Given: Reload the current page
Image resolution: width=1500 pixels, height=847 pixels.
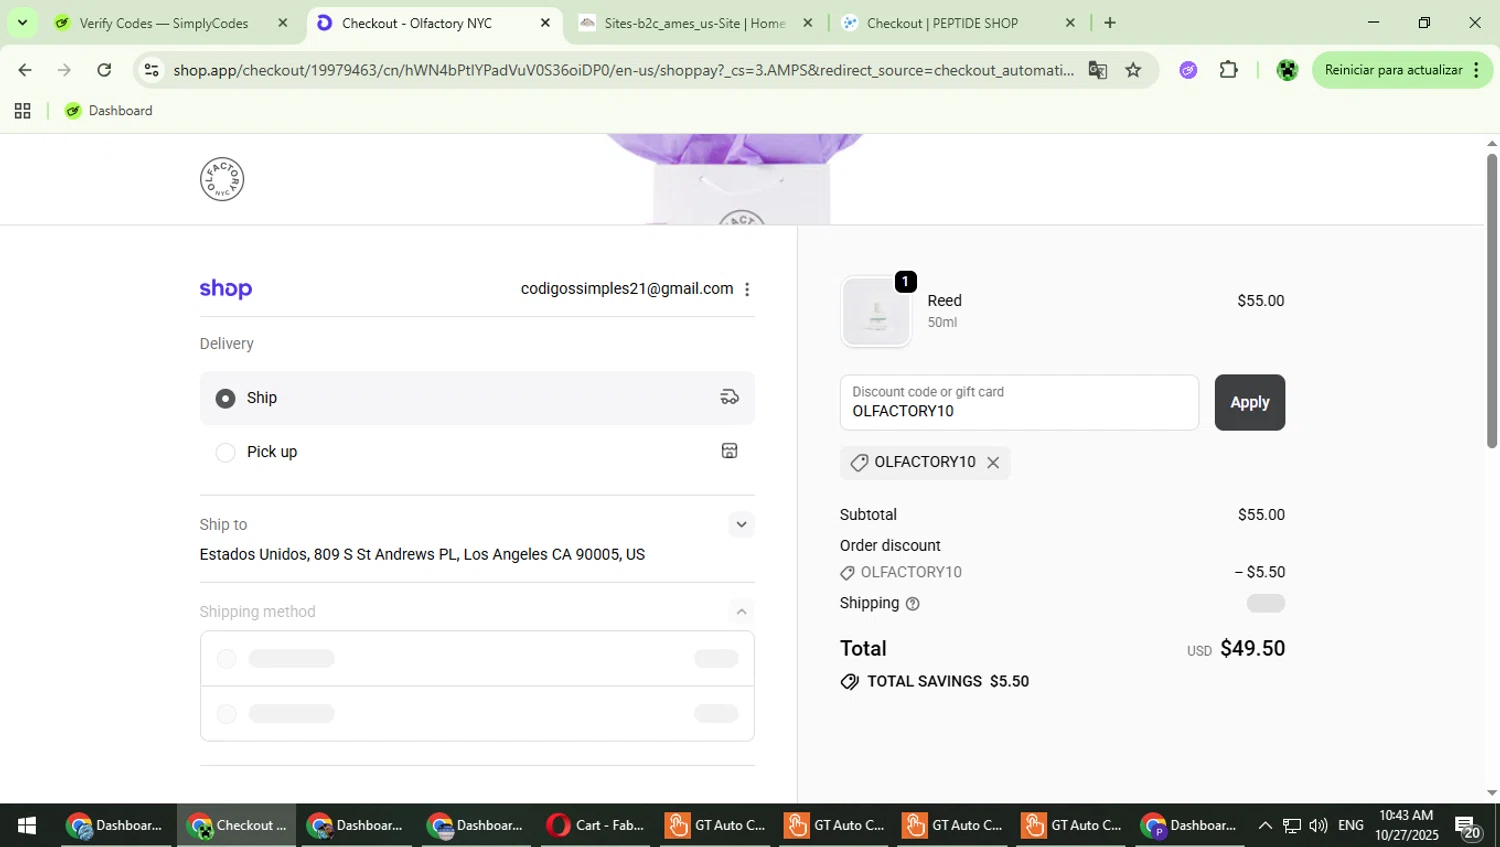Looking at the screenshot, I should click(104, 70).
